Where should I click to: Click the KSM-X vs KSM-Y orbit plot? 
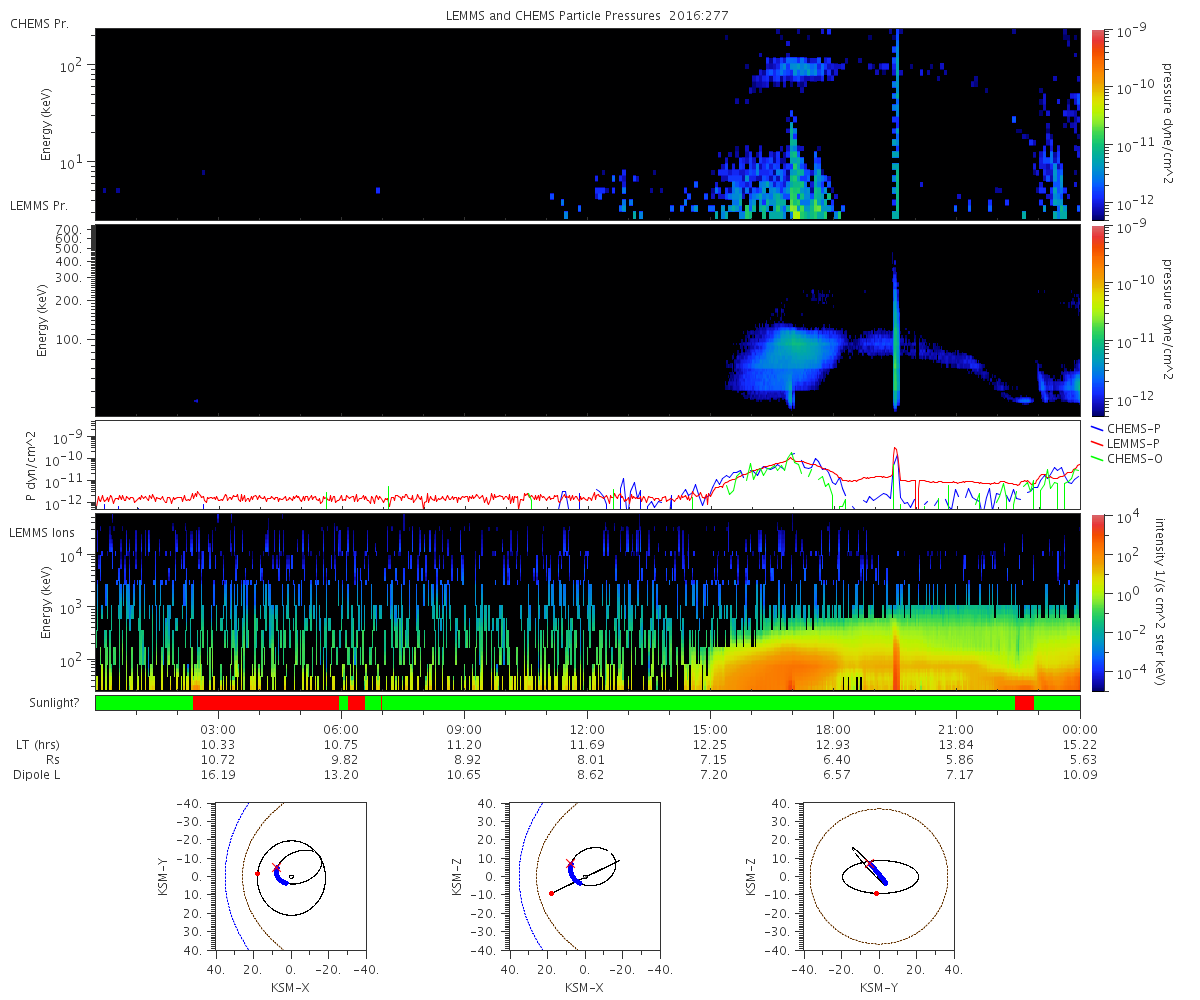tap(290, 876)
